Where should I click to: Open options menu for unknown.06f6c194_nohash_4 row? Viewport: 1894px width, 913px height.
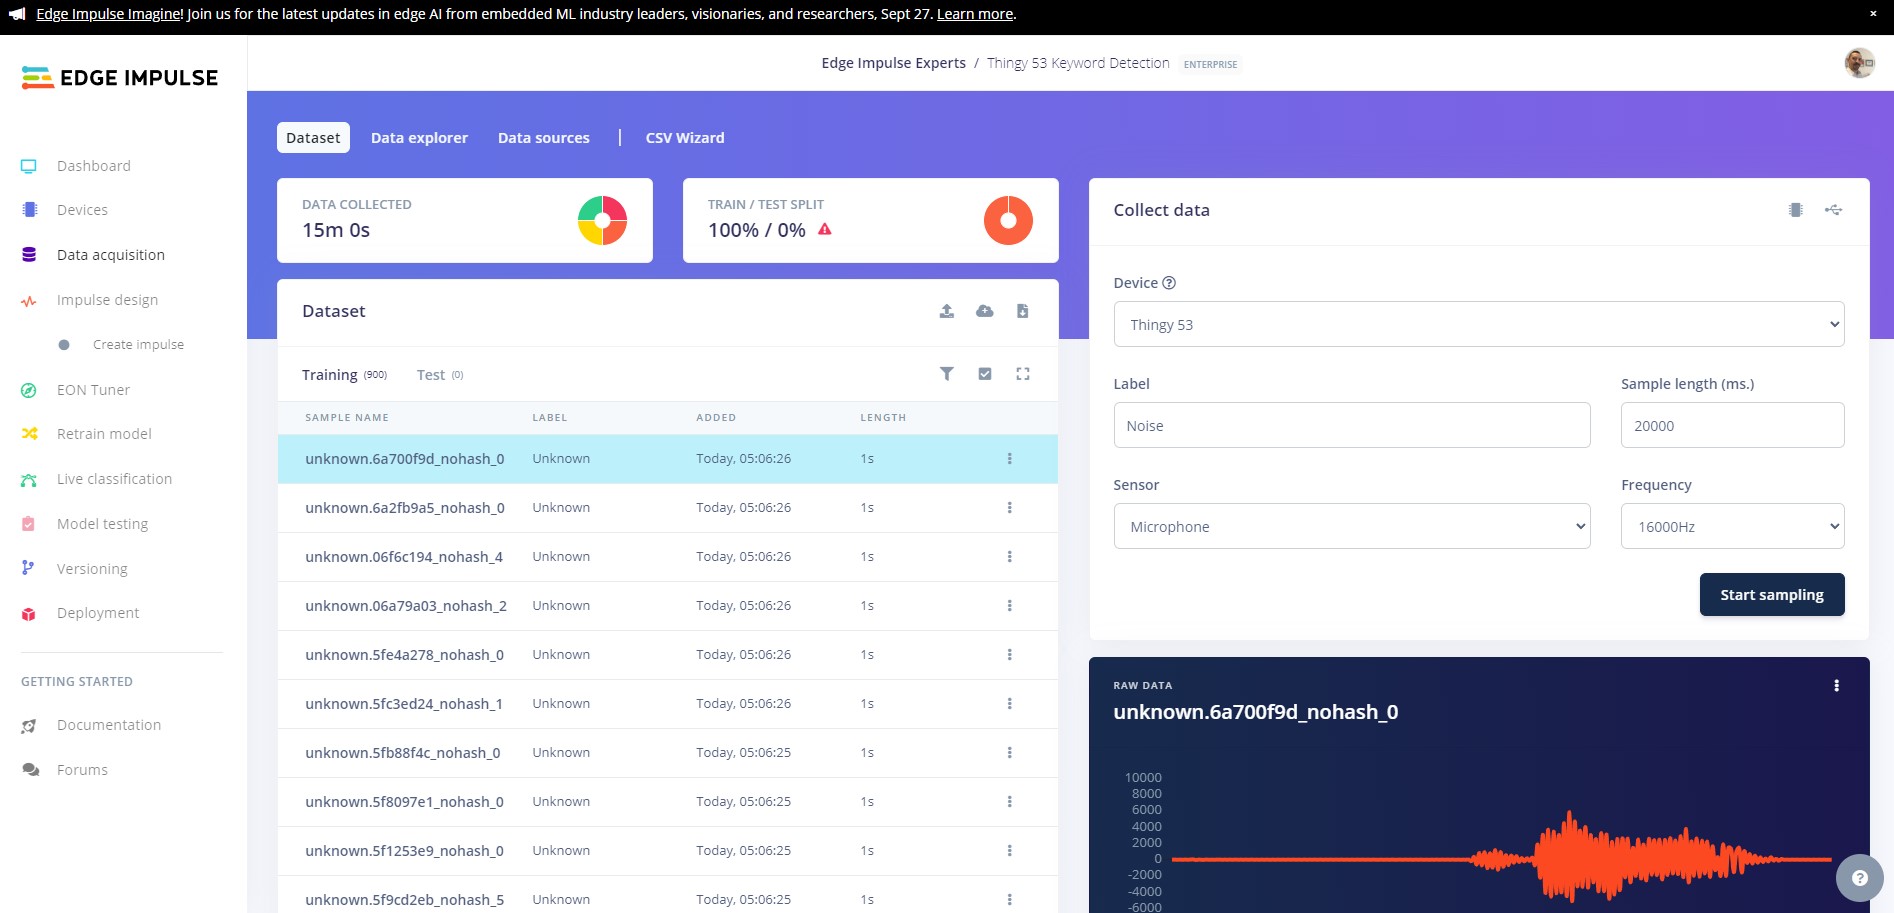[1009, 557]
